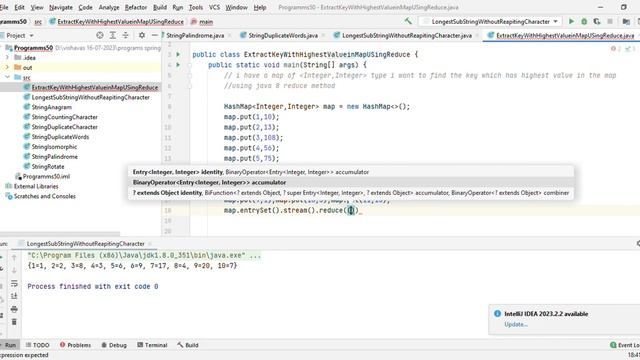Viewport: 640px width, 360px height.
Task: Click inside reduce() parentheses in editor
Action: (x=351, y=211)
